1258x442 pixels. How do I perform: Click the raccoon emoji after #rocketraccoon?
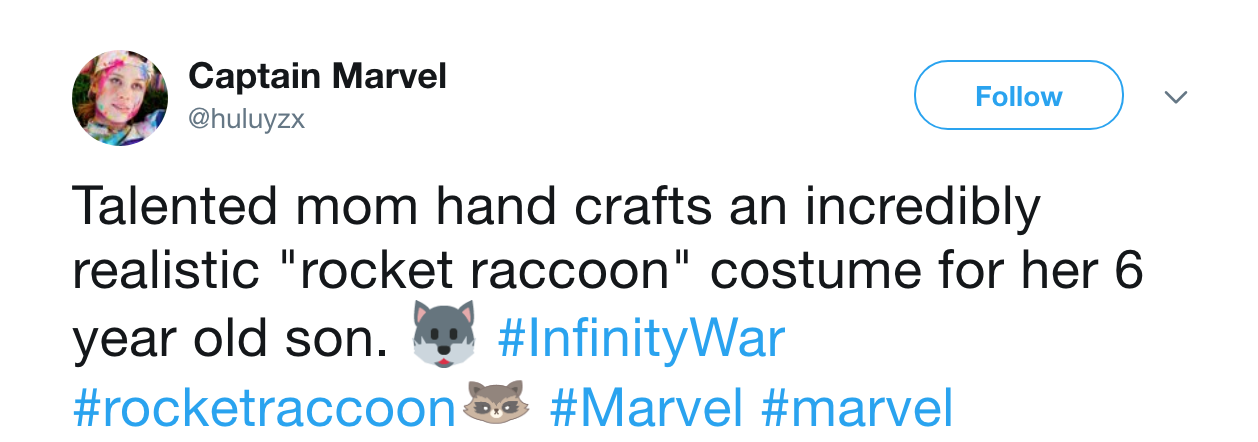[x=494, y=405]
